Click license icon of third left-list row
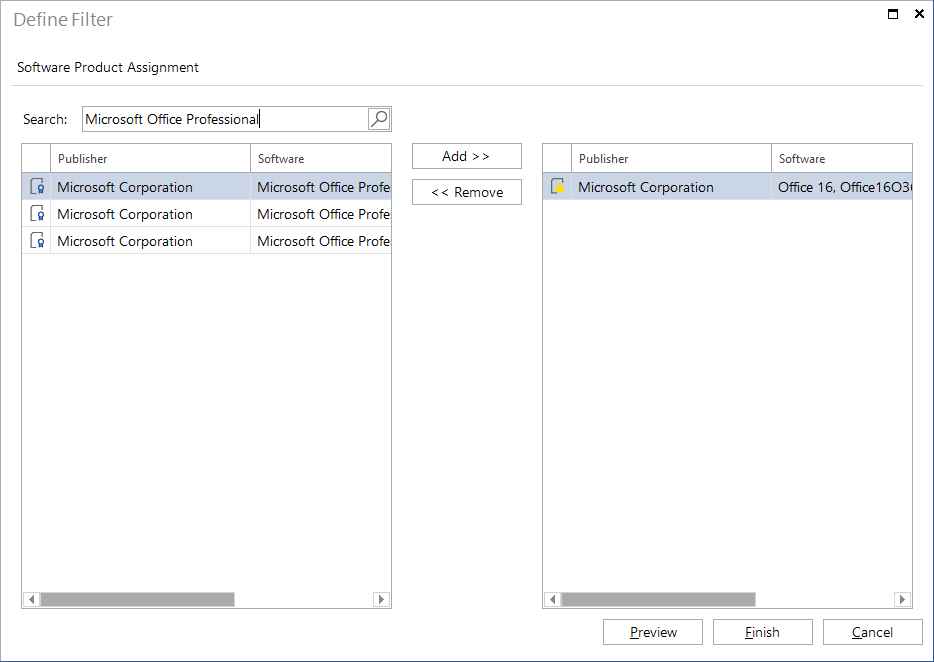934x662 pixels. 37,241
